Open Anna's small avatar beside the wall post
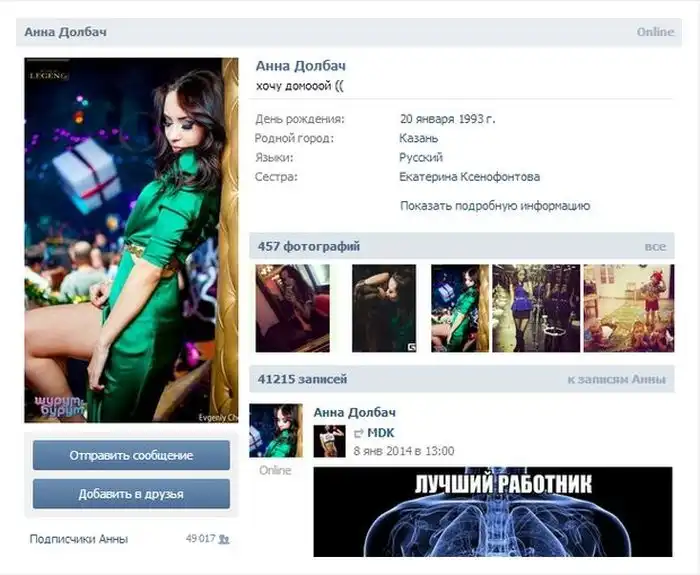This screenshot has height=575, width=700. coord(275,431)
